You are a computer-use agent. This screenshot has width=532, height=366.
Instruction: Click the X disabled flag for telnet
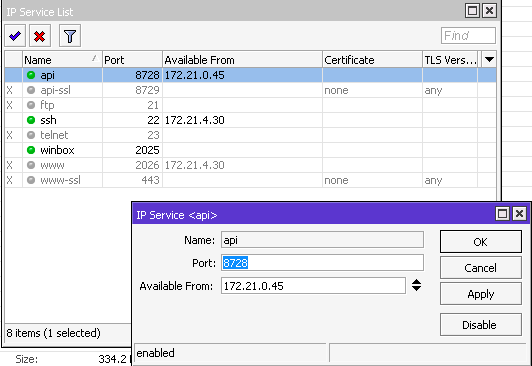click(10, 135)
